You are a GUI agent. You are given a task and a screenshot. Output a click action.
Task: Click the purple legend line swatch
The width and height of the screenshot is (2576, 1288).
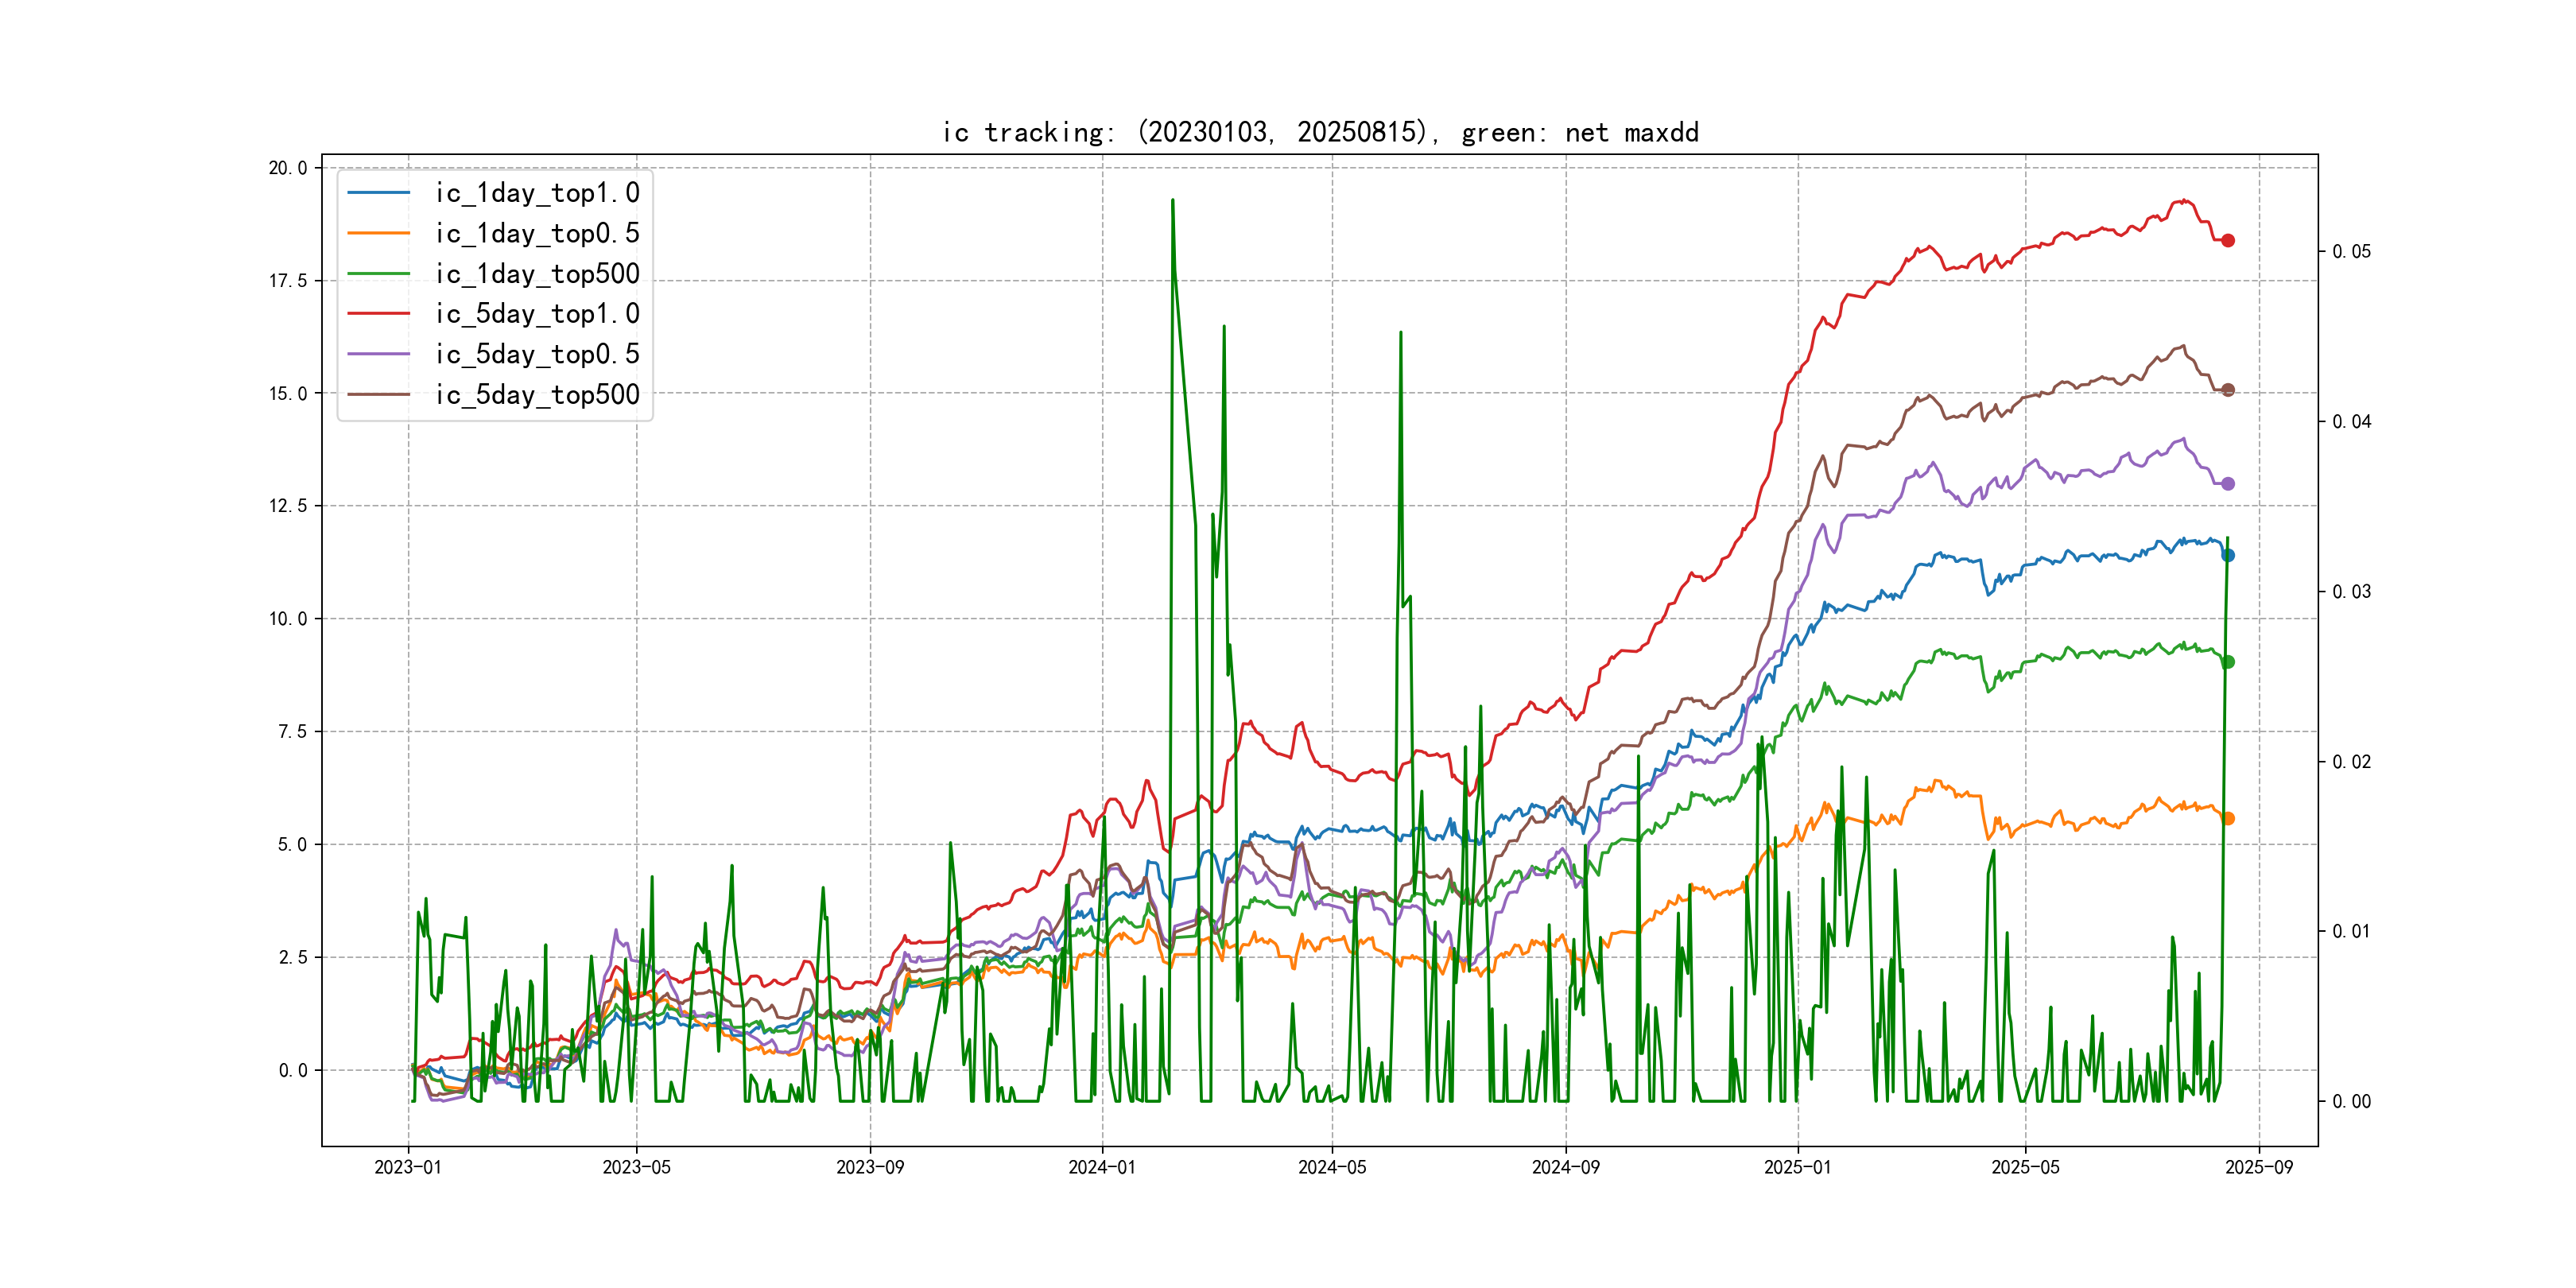click(x=378, y=354)
